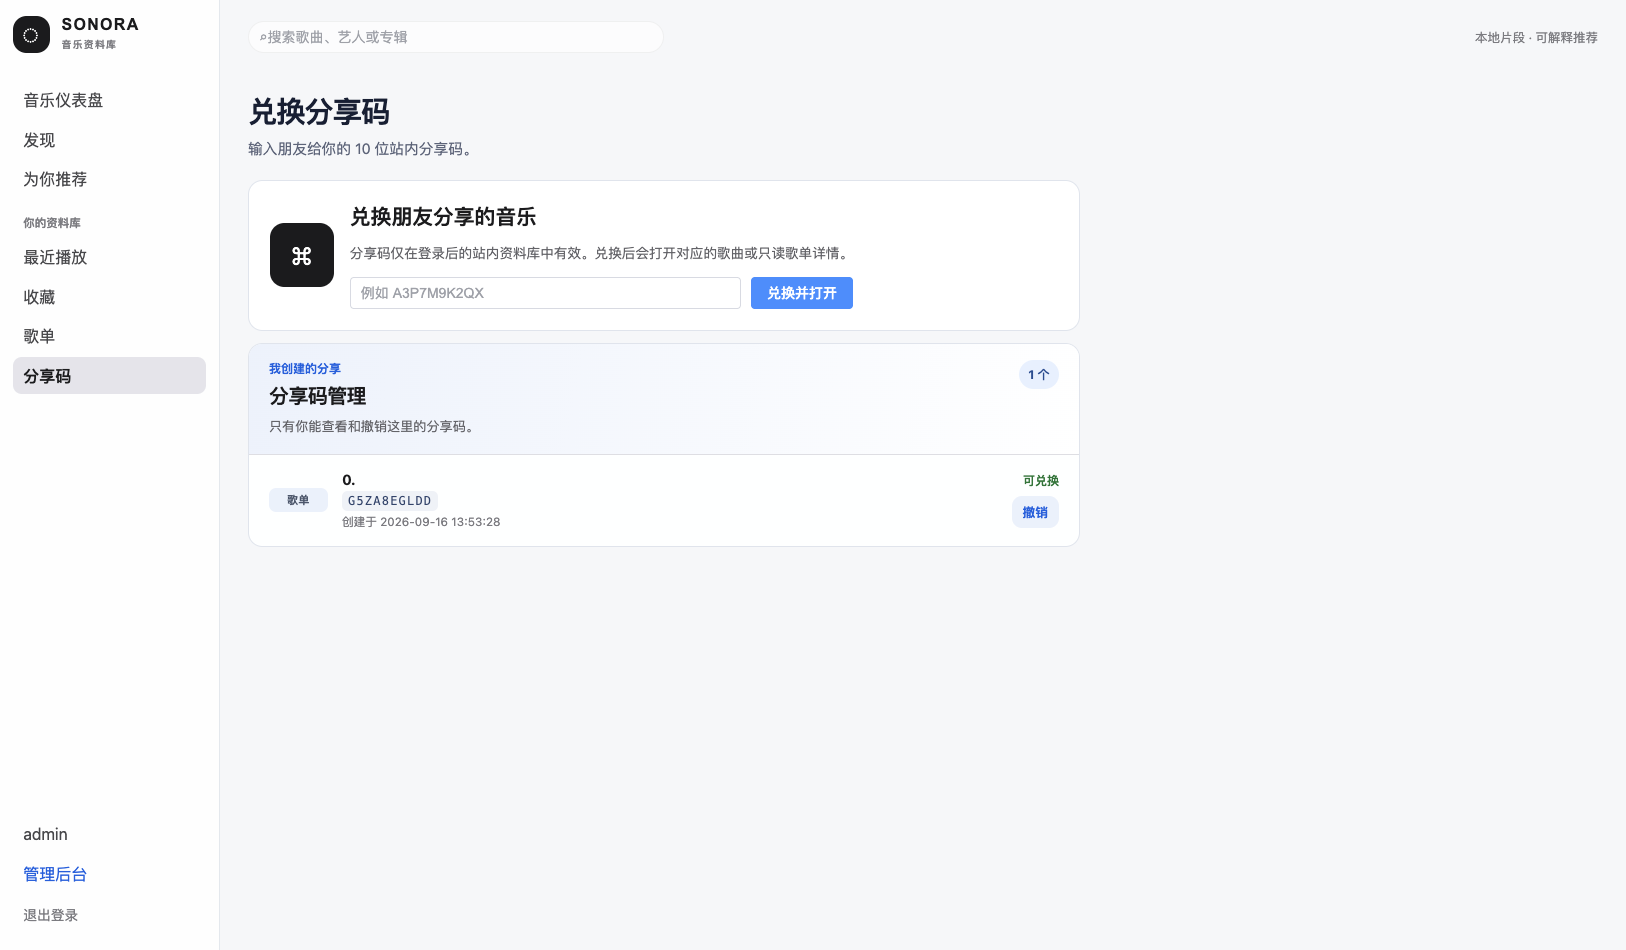Click the 歌单 type badge

[298, 500]
